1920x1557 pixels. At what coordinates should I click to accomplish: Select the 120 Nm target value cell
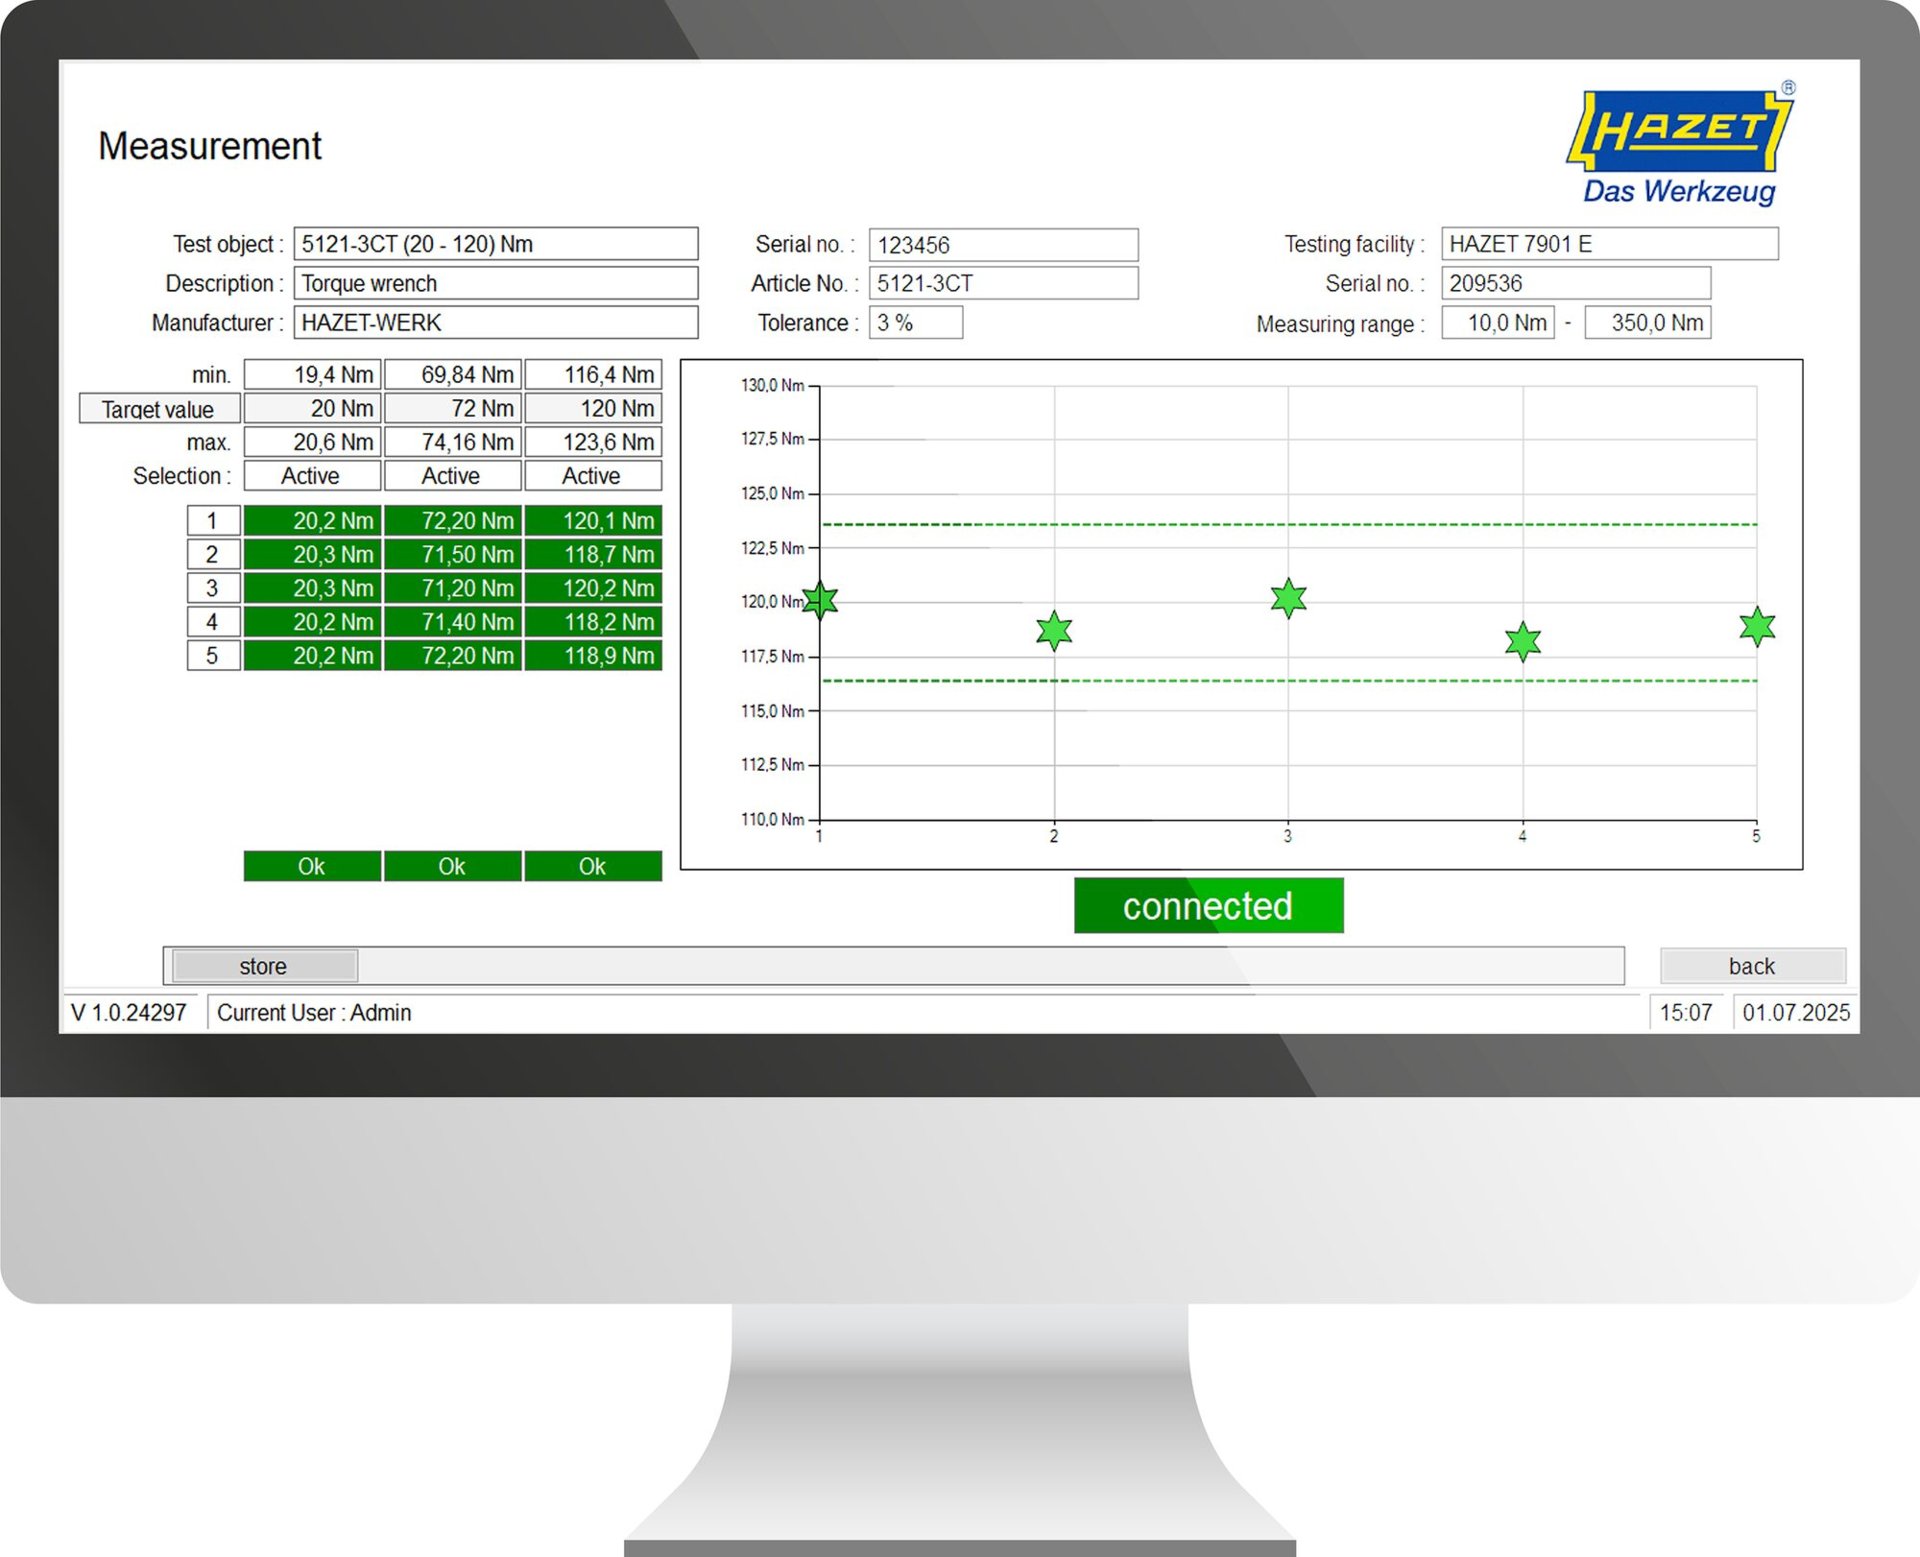(x=593, y=408)
